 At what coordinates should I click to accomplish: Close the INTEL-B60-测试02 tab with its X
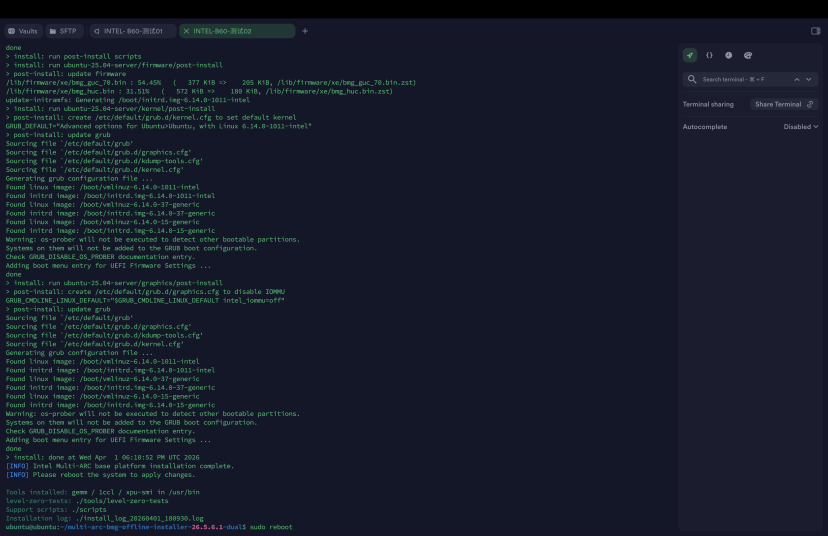(186, 31)
